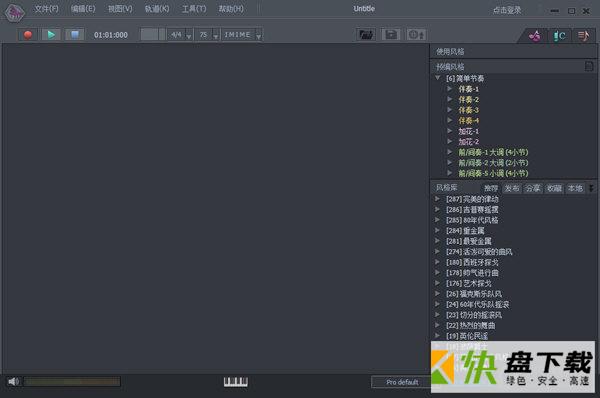Switch to the orange note-list tab icon
The image size is (600, 398).
click(583, 36)
